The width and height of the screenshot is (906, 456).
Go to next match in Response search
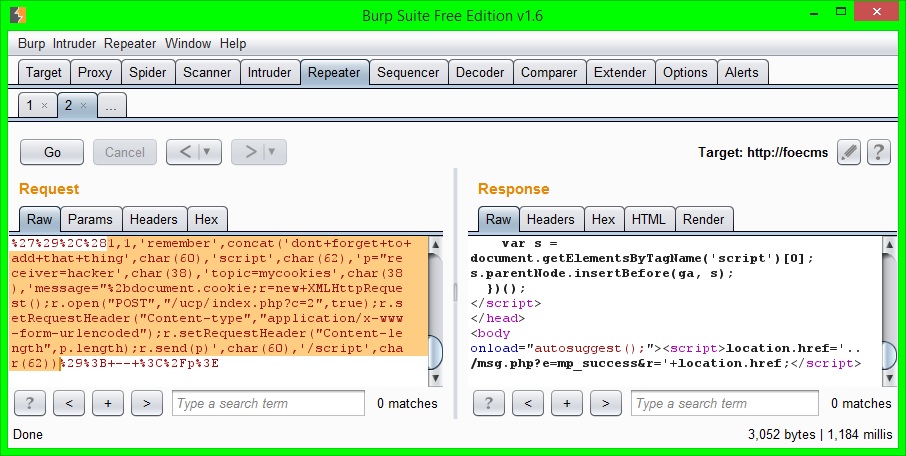tap(606, 403)
